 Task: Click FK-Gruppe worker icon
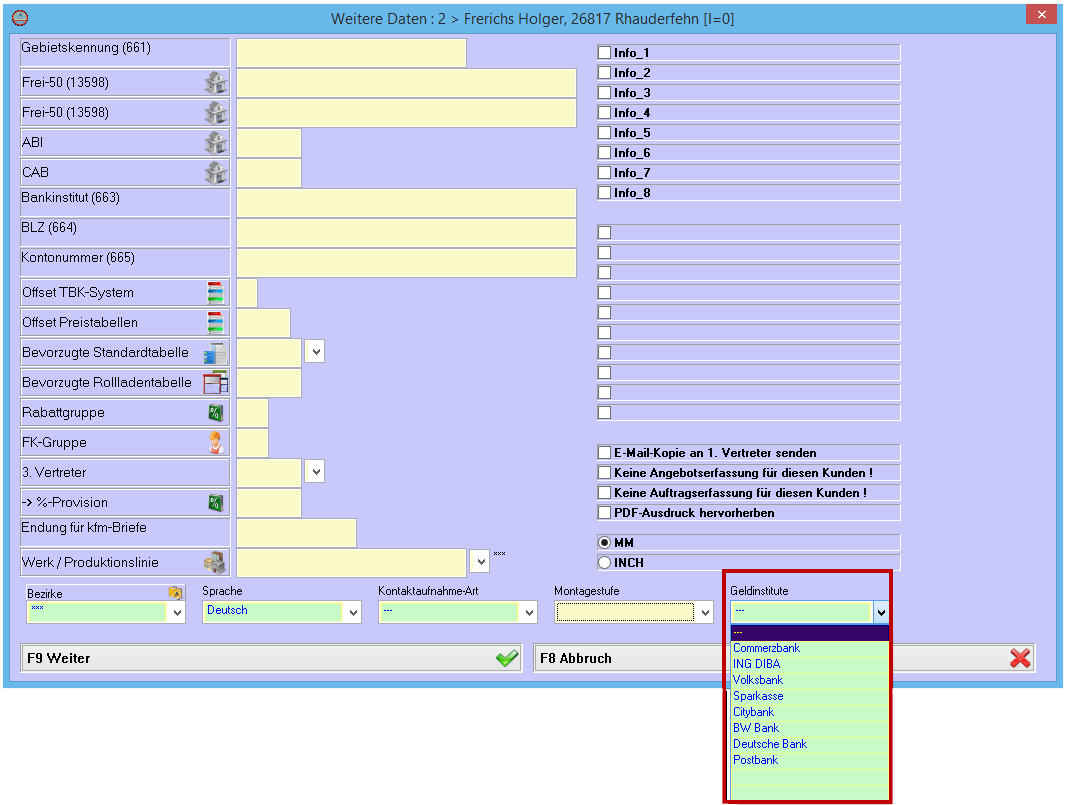[x=216, y=443]
